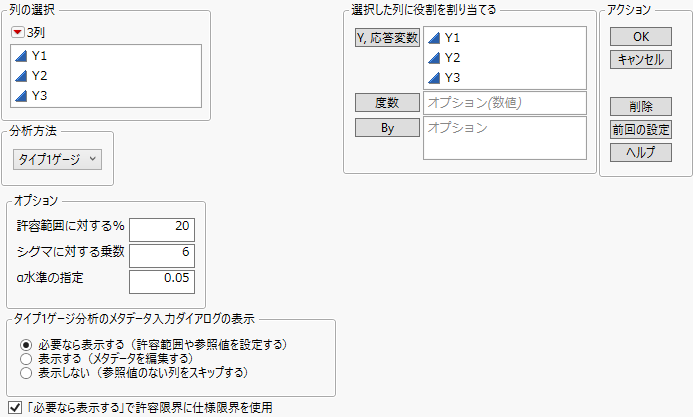Click the 許容範囲に対する% input field
Screen dimensions: 693x417
click(160, 227)
